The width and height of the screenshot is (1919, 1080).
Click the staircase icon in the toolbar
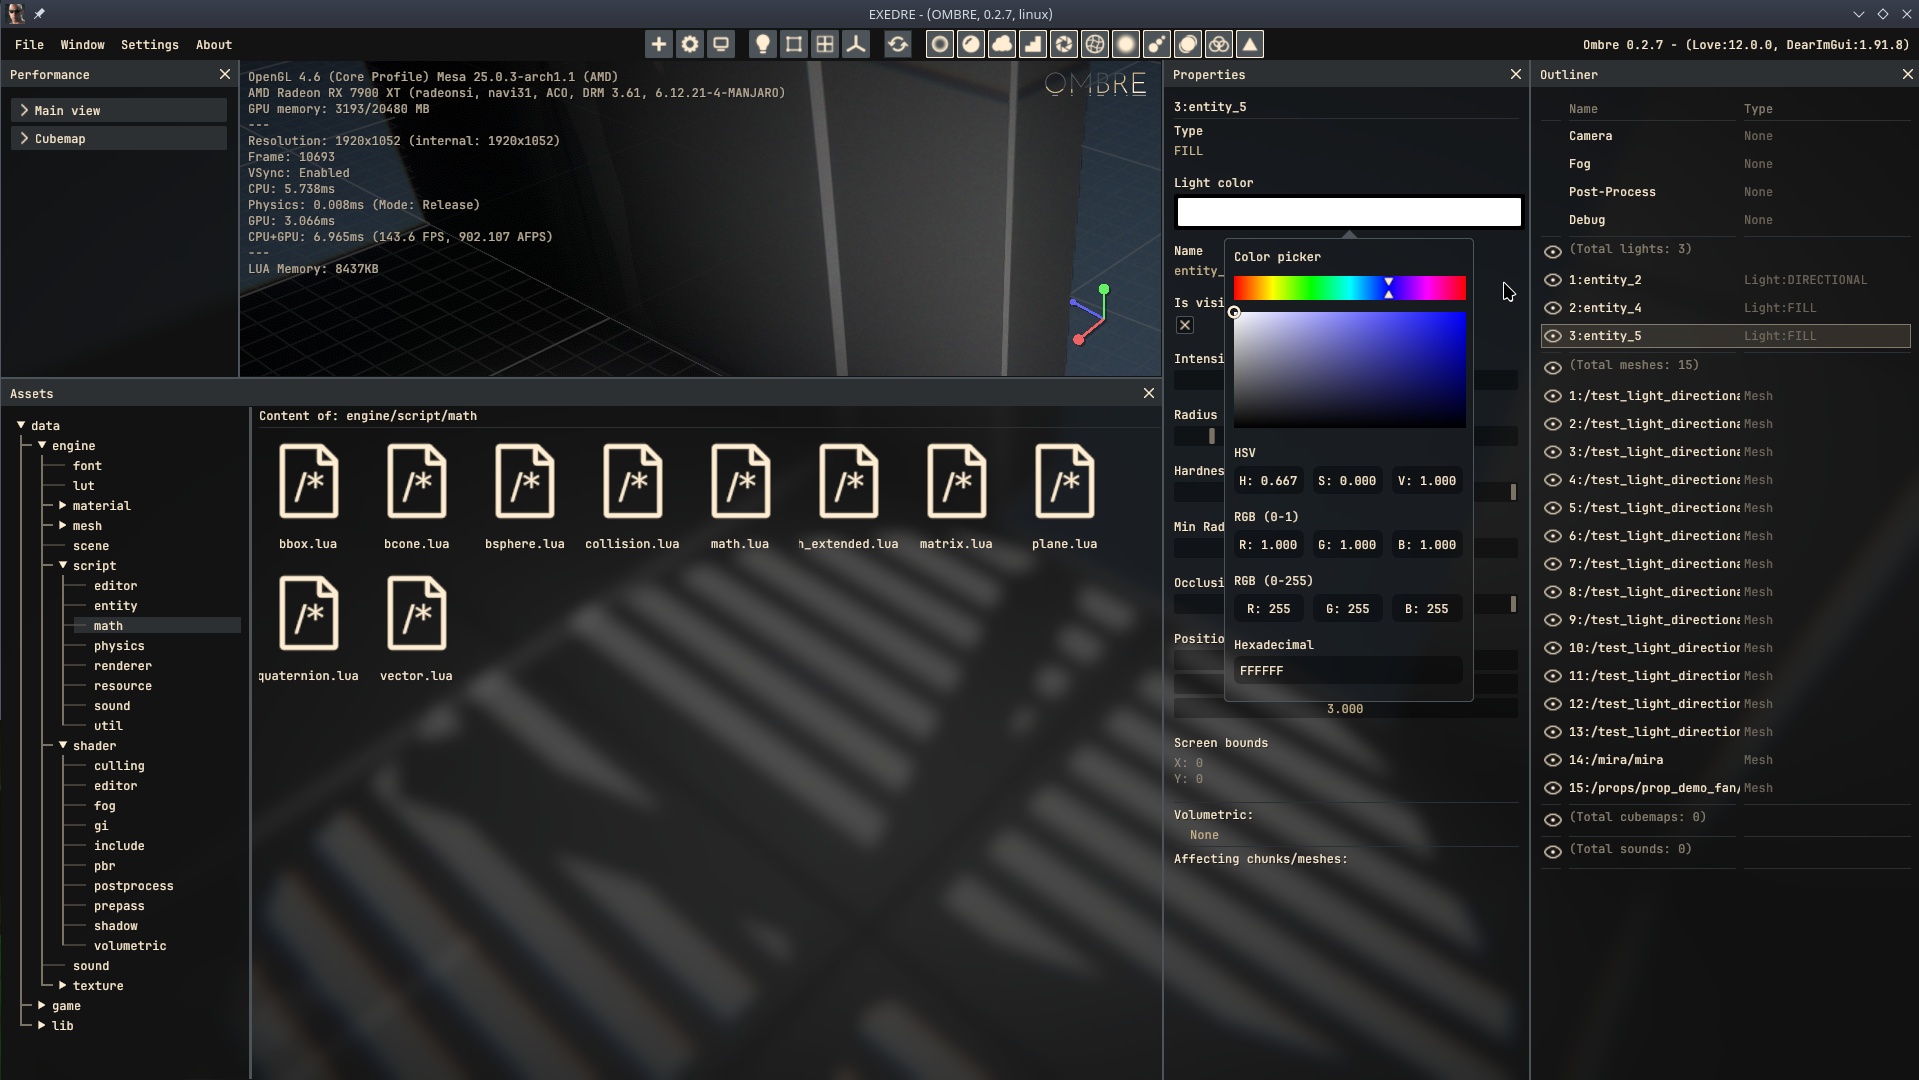coord(1033,44)
